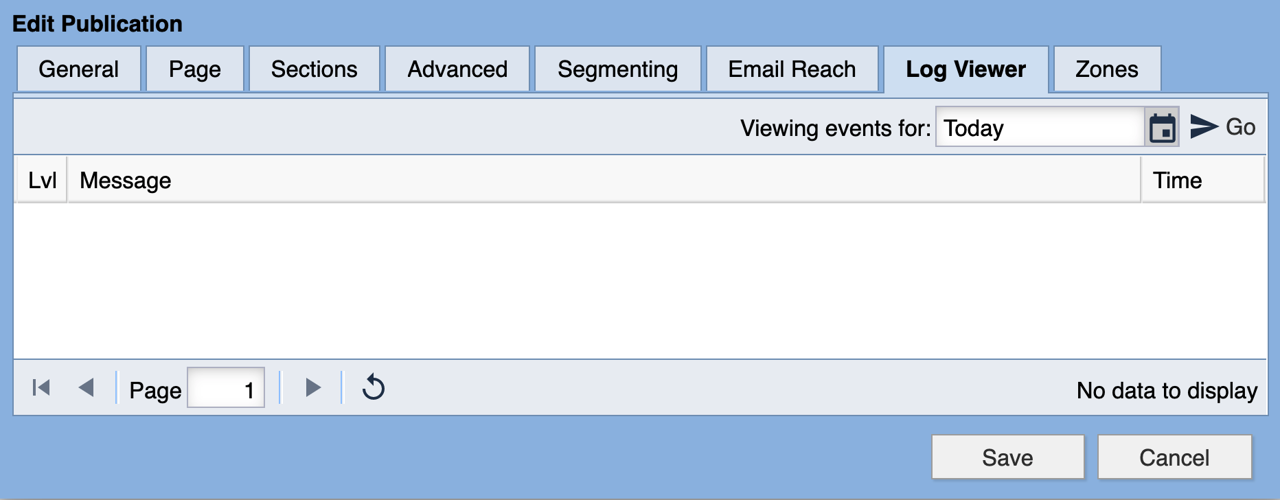Select the Zones tab
Viewport: 1280px width, 500px height.
1106,70
